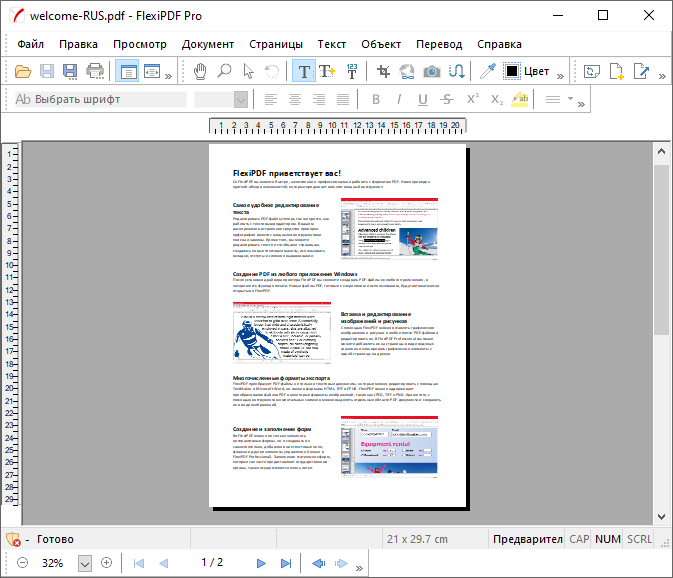Open the font size dropdown
This screenshot has height=578, width=673.
pyautogui.click(x=240, y=99)
